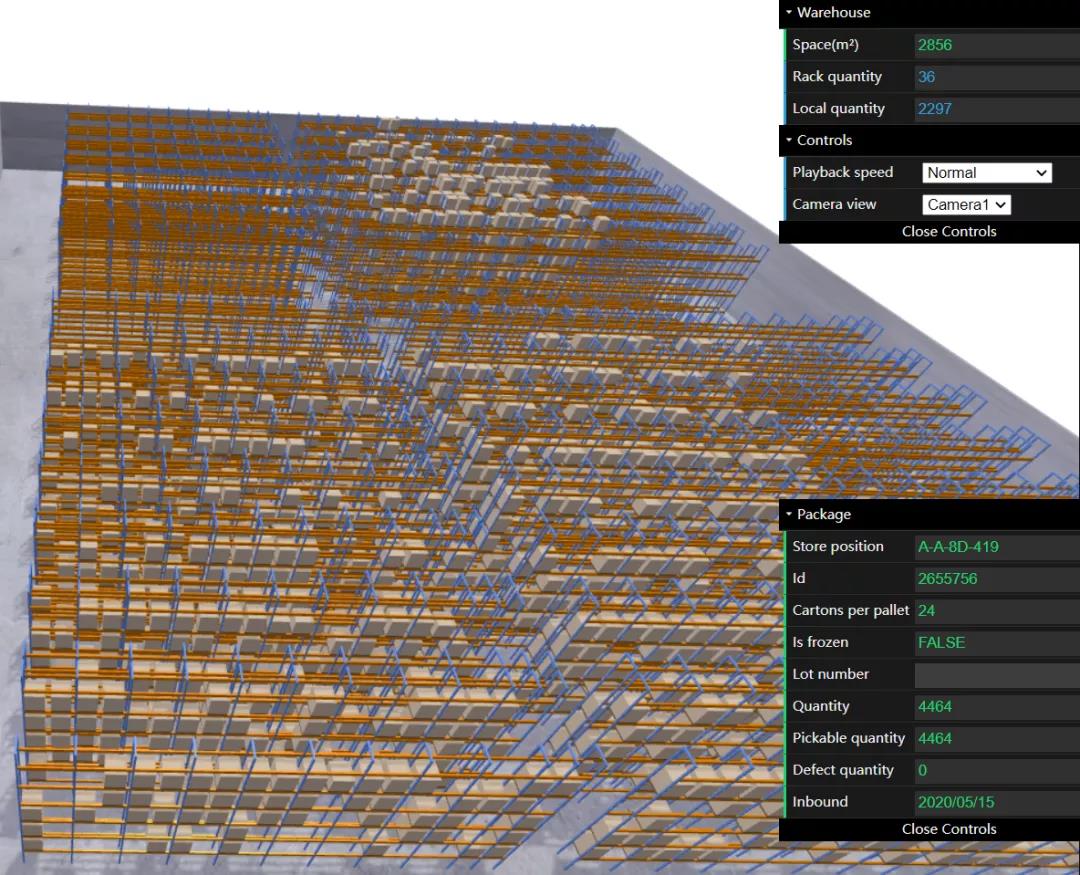This screenshot has height=875, width=1080.
Task: Select the Cartons per pallet value
Action: [997, 610]
